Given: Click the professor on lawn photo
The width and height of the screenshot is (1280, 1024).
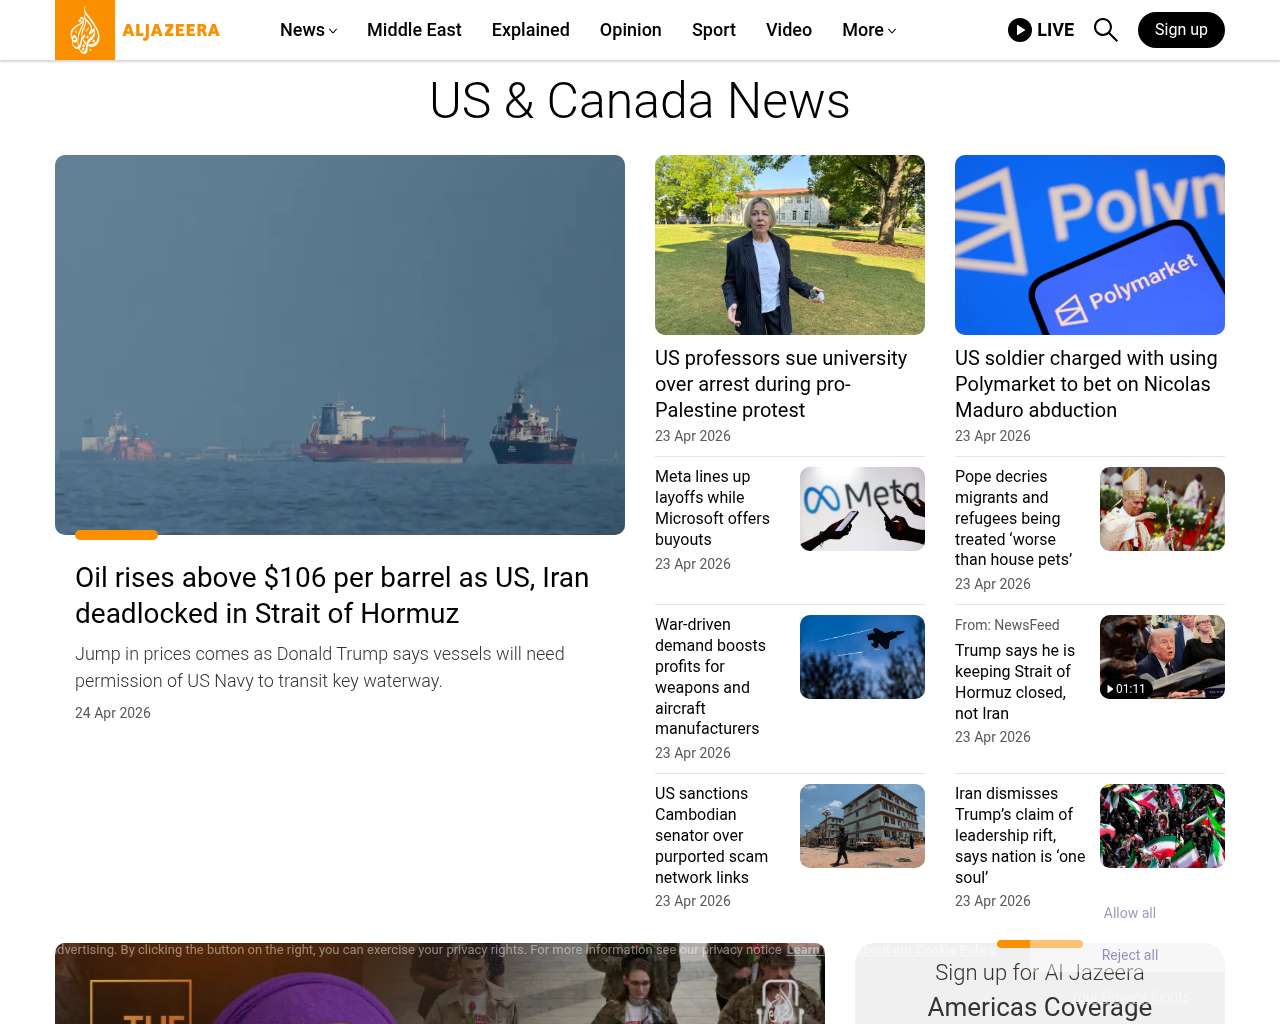Looking at the screenshot, I should pyautogui.click(x=790, y=245).
